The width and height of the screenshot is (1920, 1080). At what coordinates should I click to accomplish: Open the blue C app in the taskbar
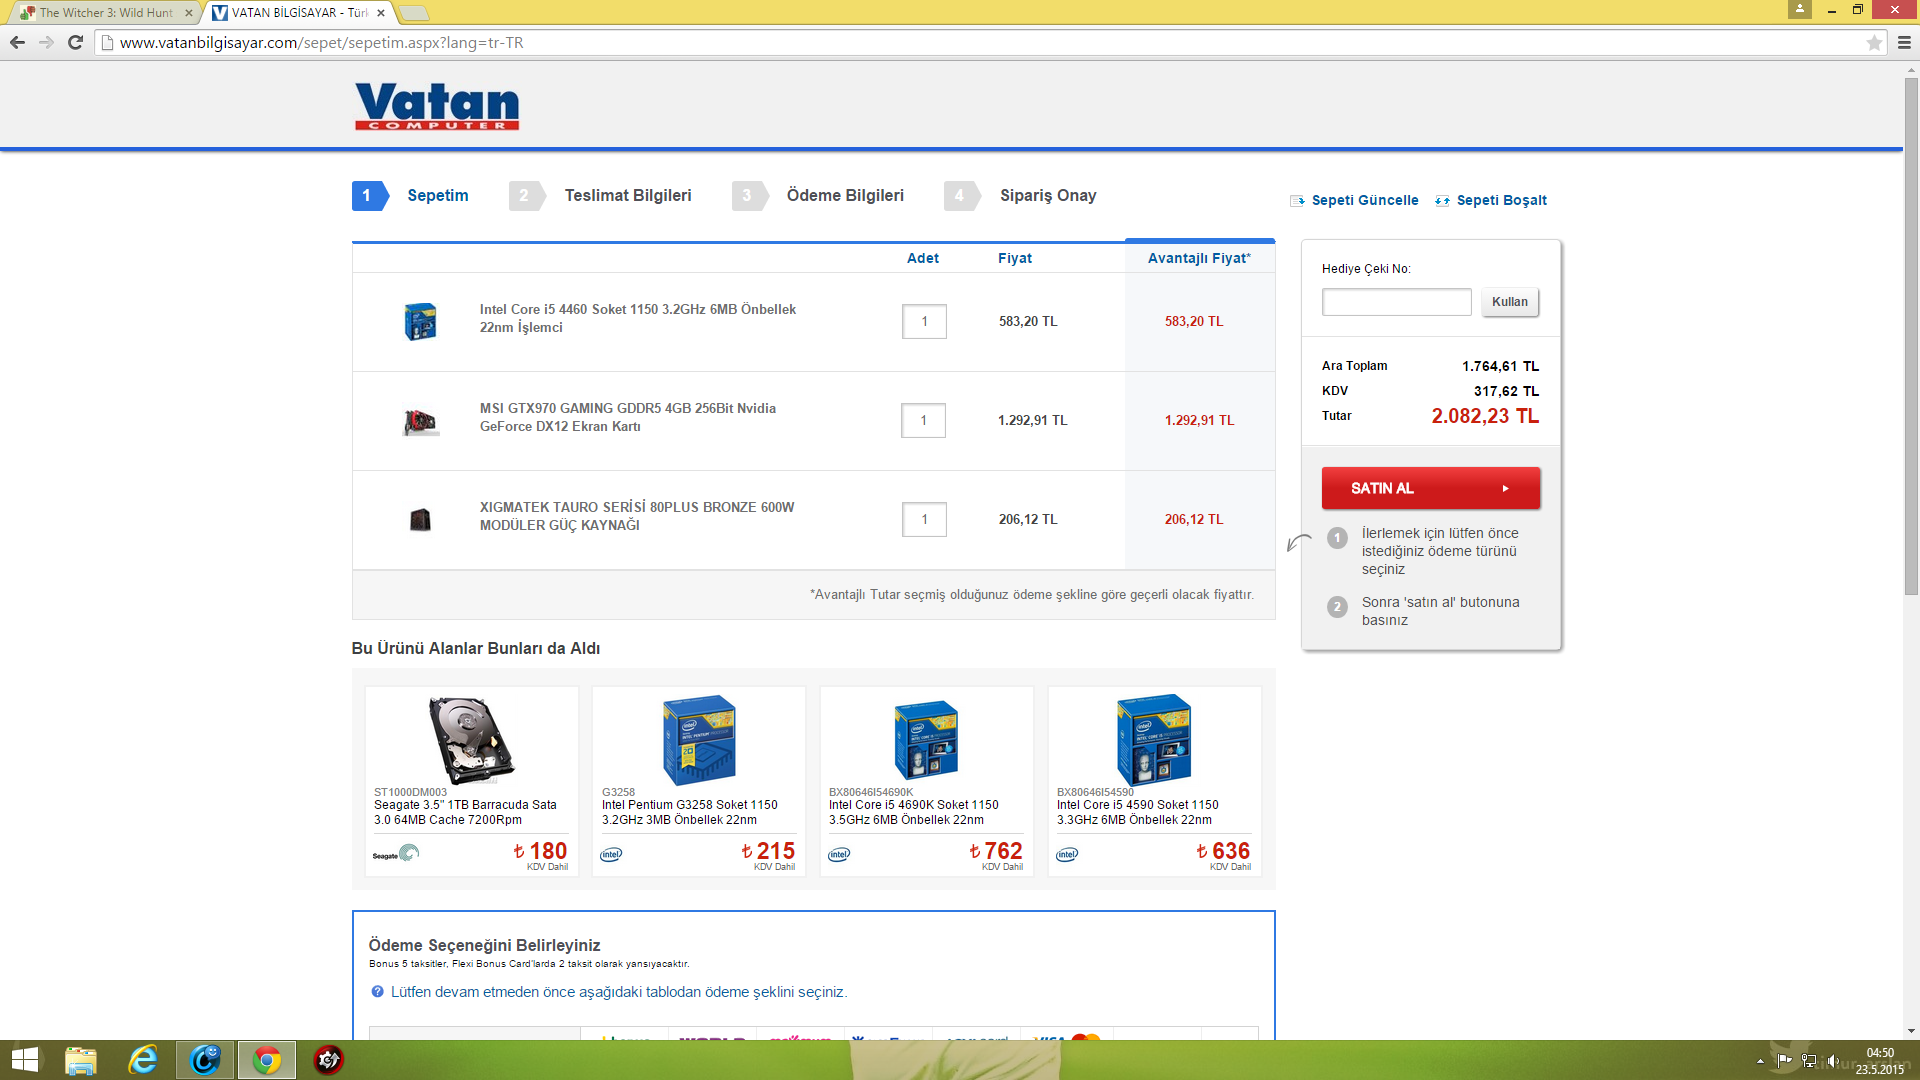pyautogui.click(x=205, y=1060)
